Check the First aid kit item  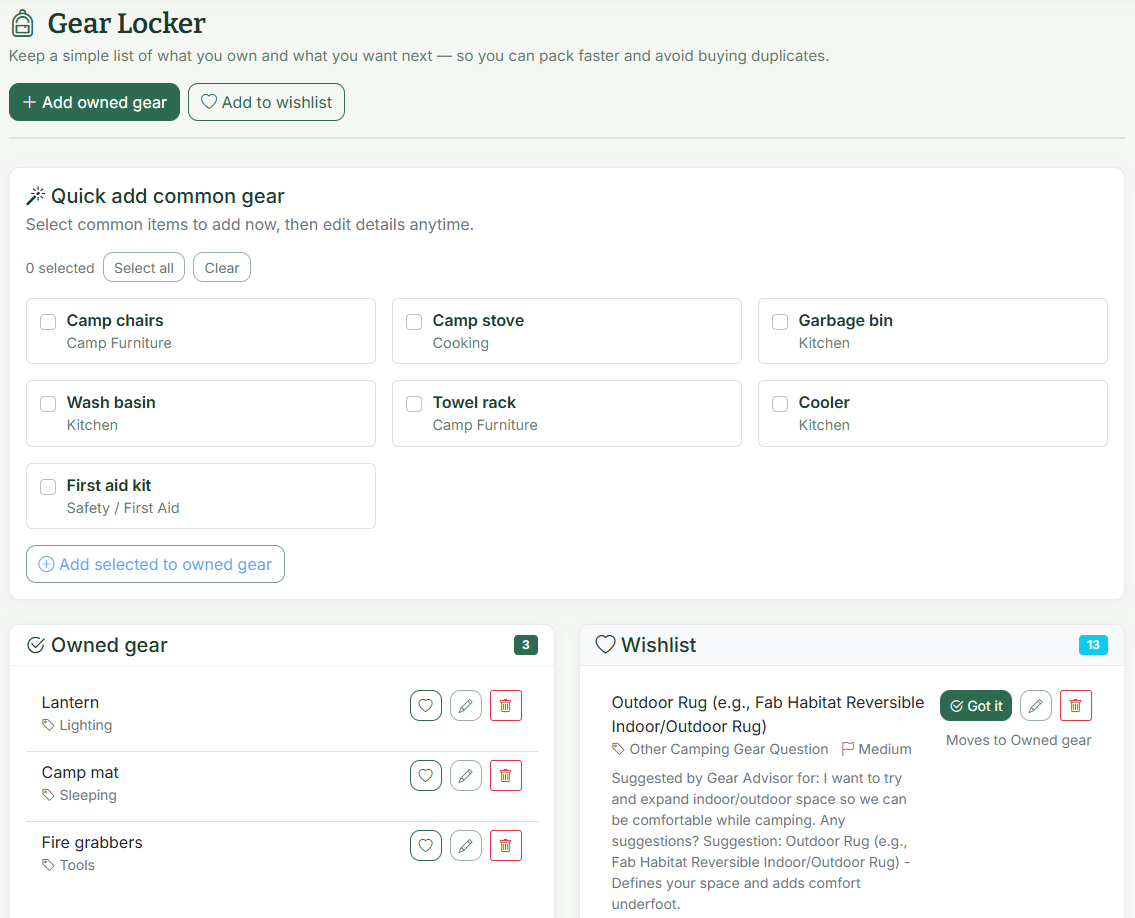pos(47,486)
